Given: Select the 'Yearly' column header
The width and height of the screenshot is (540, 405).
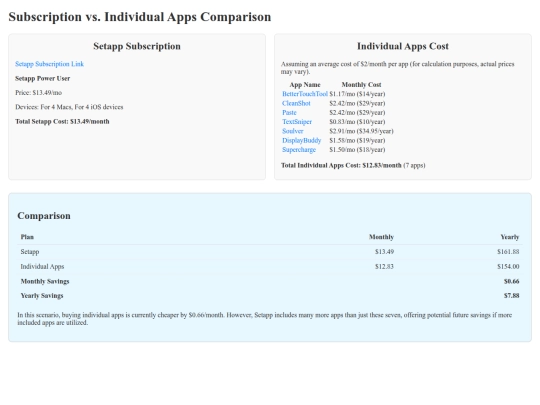Looking at the screenshot, I should tap(510, 237).
